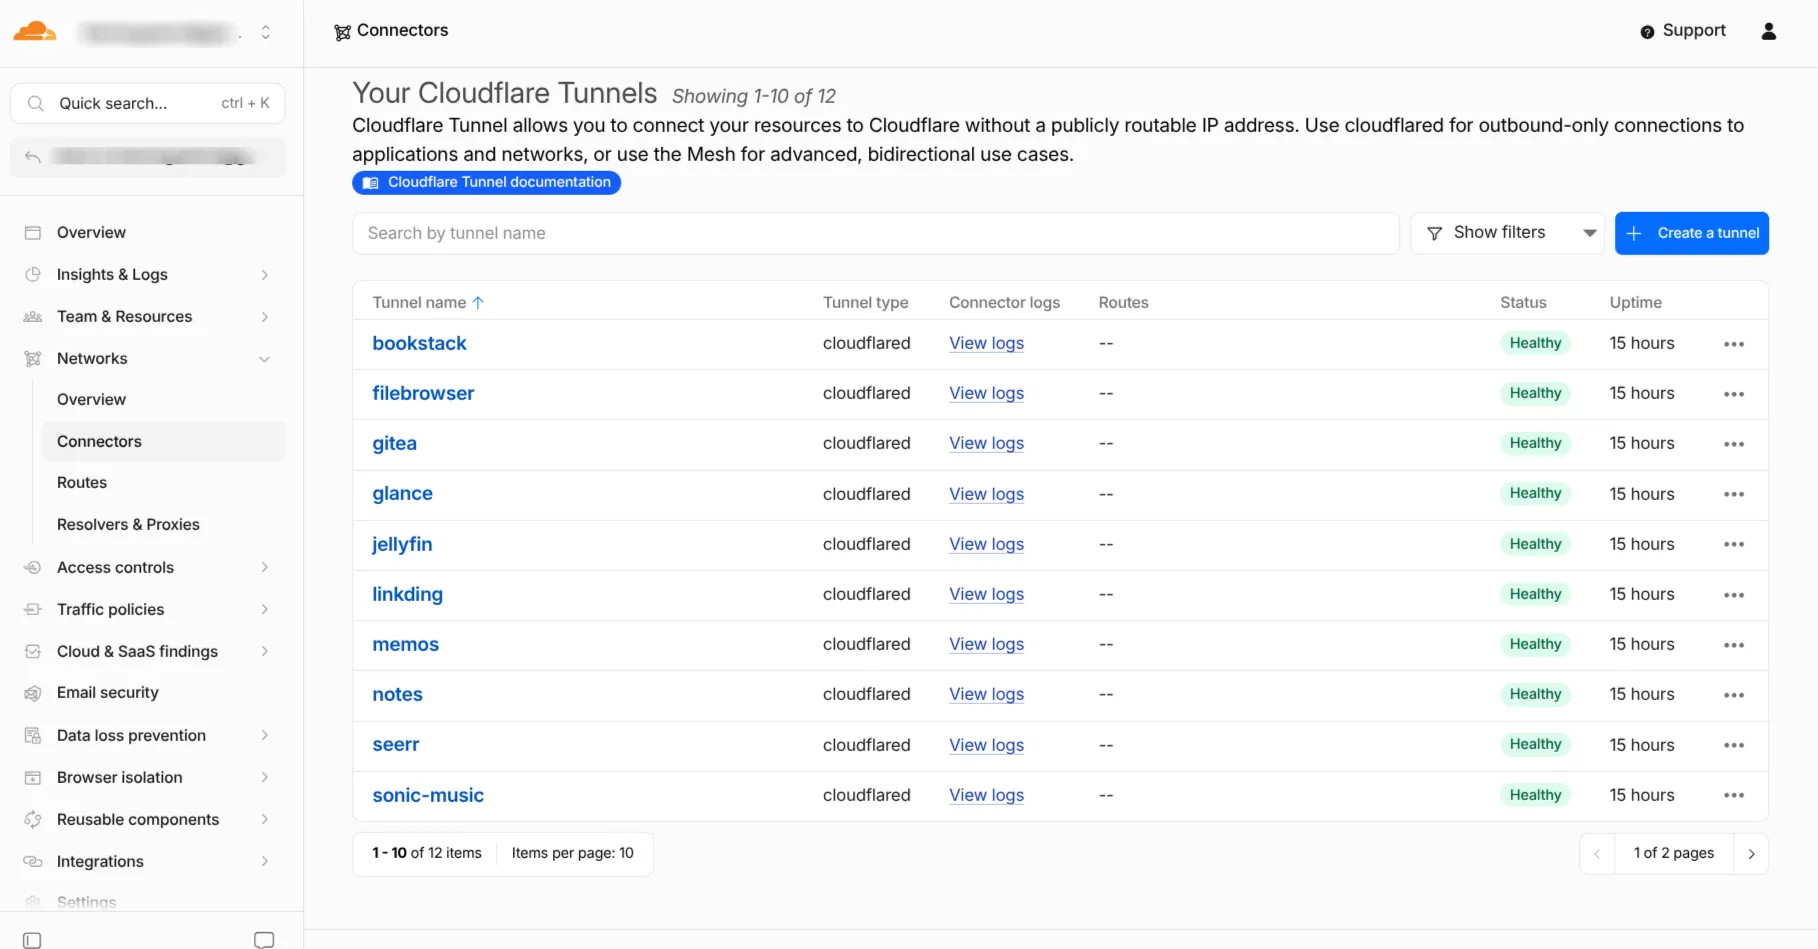1818x949 pixels.
Task: View logs for seerr tunnel
Action: click(x=986, y=745)
